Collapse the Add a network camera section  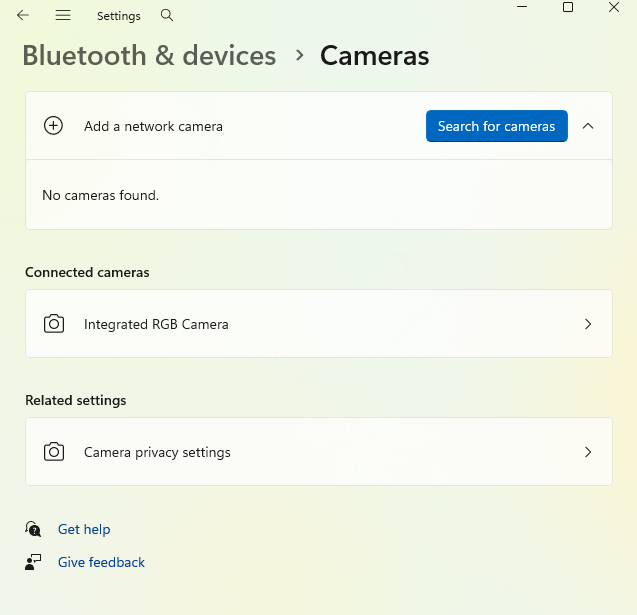[588, 126]
